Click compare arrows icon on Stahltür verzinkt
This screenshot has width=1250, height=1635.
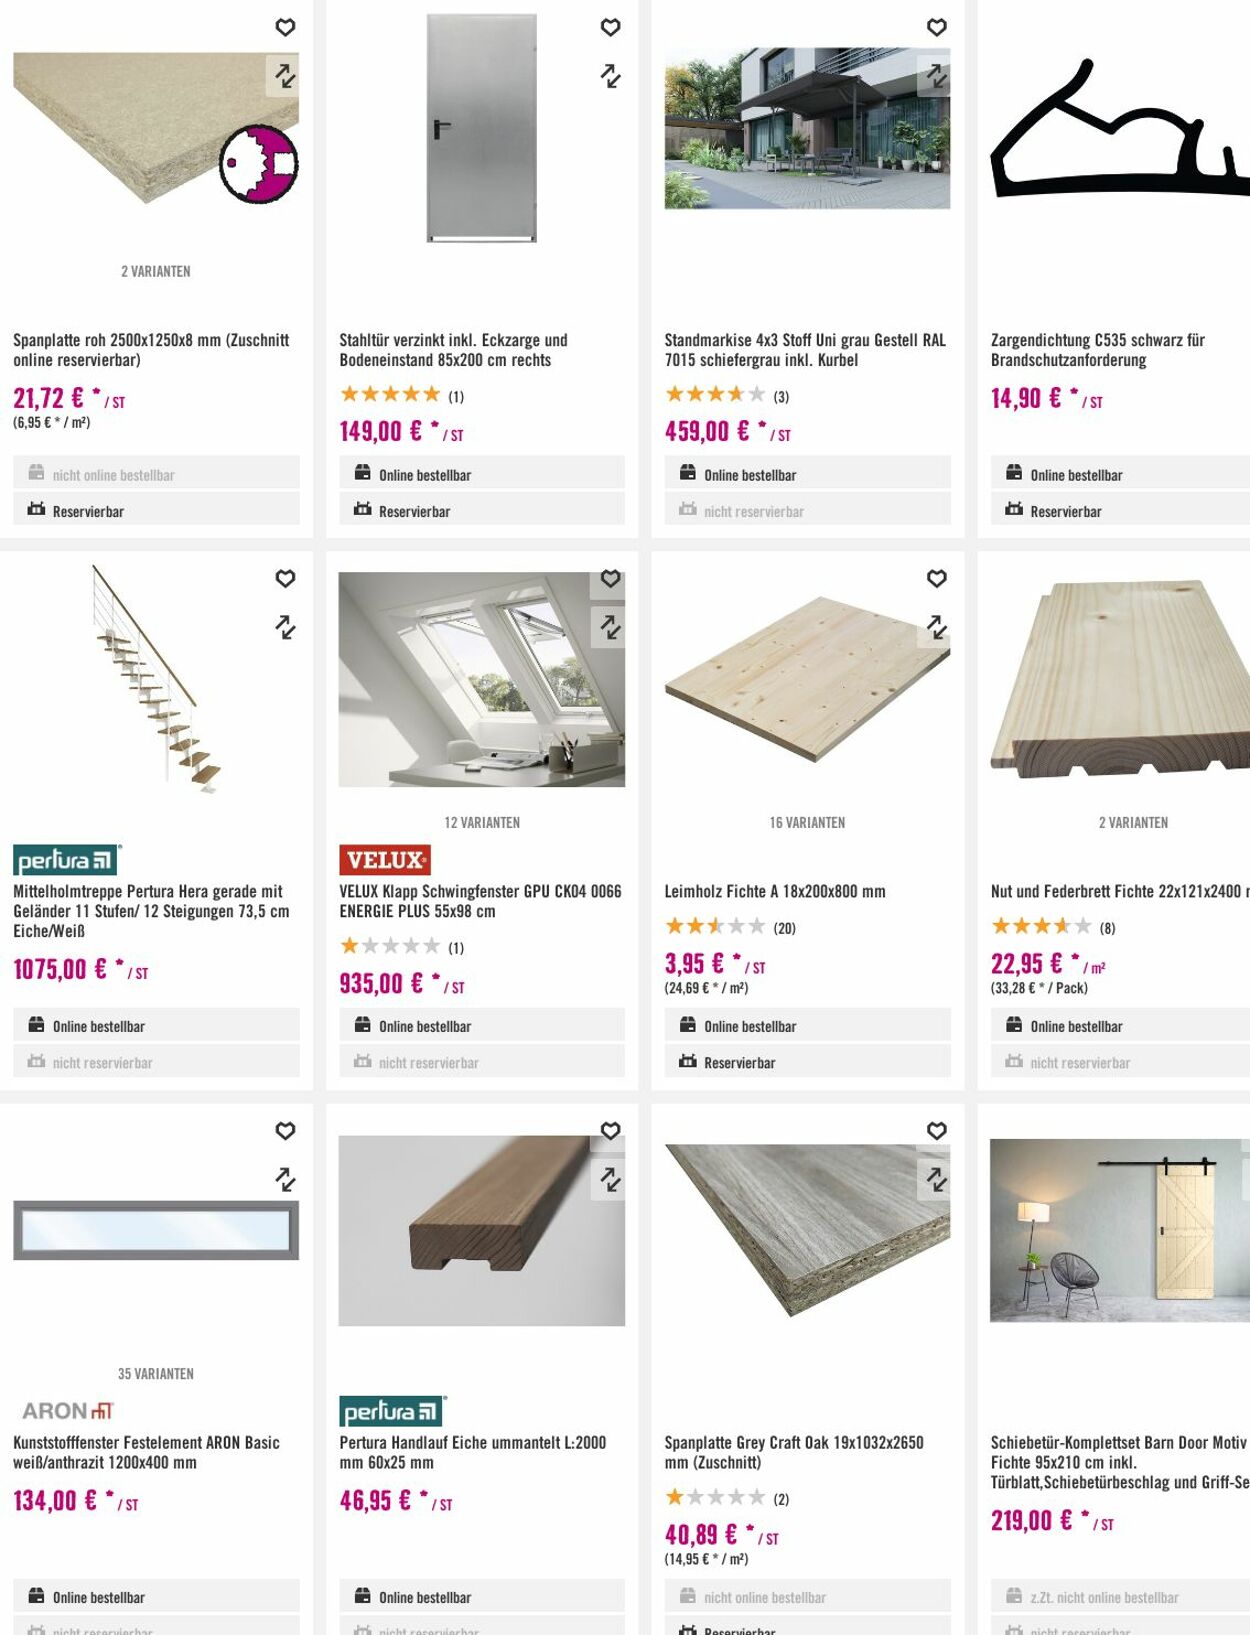[x=610, y=76]
